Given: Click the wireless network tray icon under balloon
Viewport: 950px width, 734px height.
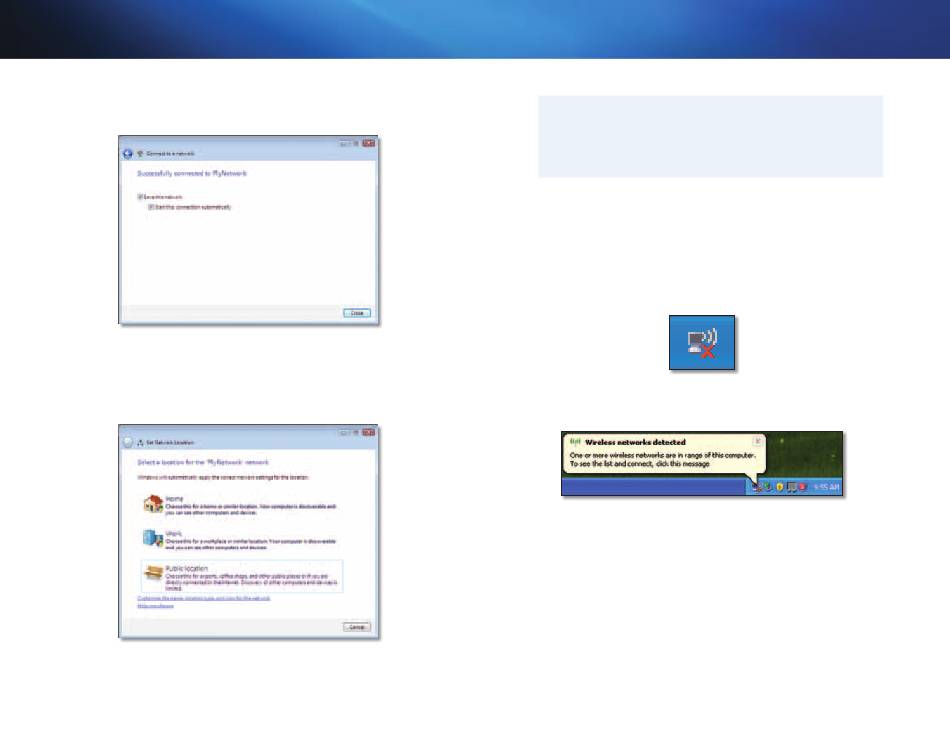Looking at the screenshot, I should (x=755, y=487).
